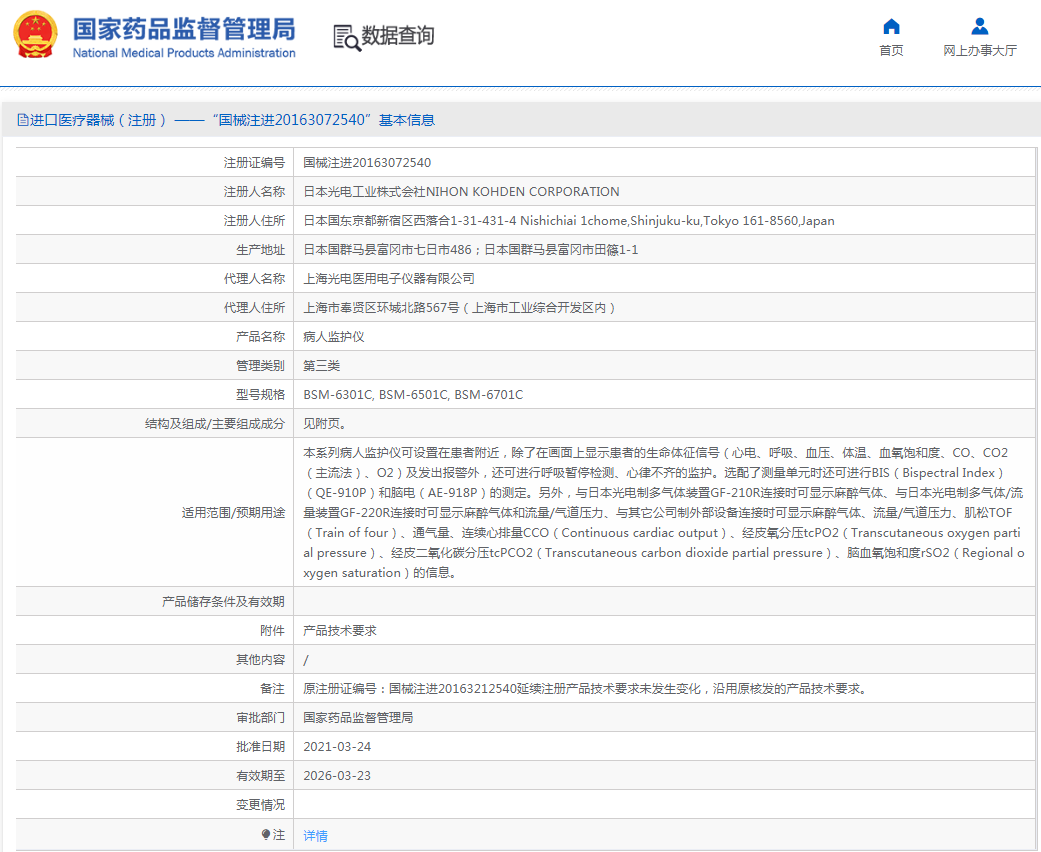The height and width of the screenshot is (852, 1041).
Task: Click the 代理人名称 row label
Action: tap(254, 279)
